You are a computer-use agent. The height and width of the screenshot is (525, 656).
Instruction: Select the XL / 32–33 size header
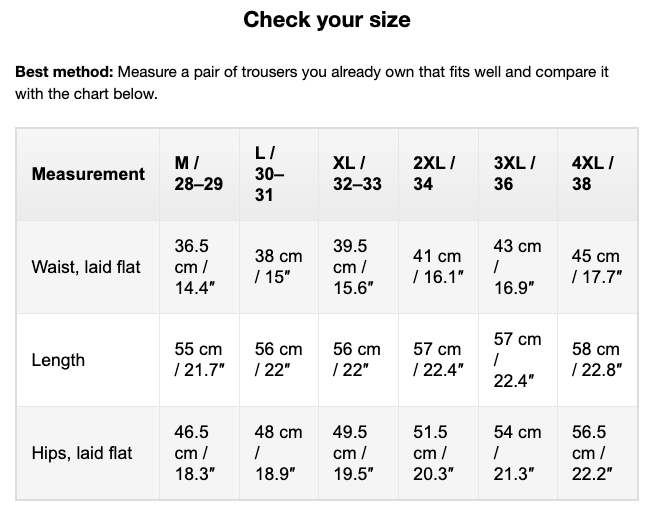click(x=359, y=174)
